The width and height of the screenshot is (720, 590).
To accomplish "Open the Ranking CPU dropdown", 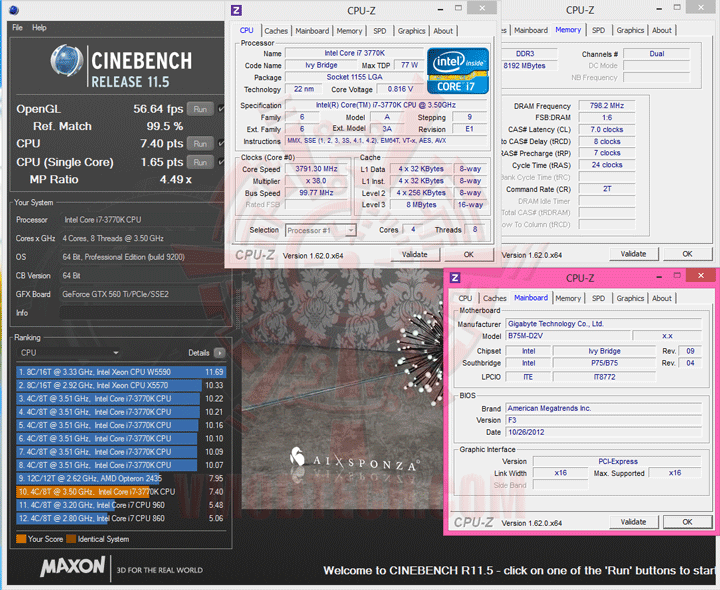I will [x=69, y=353].
